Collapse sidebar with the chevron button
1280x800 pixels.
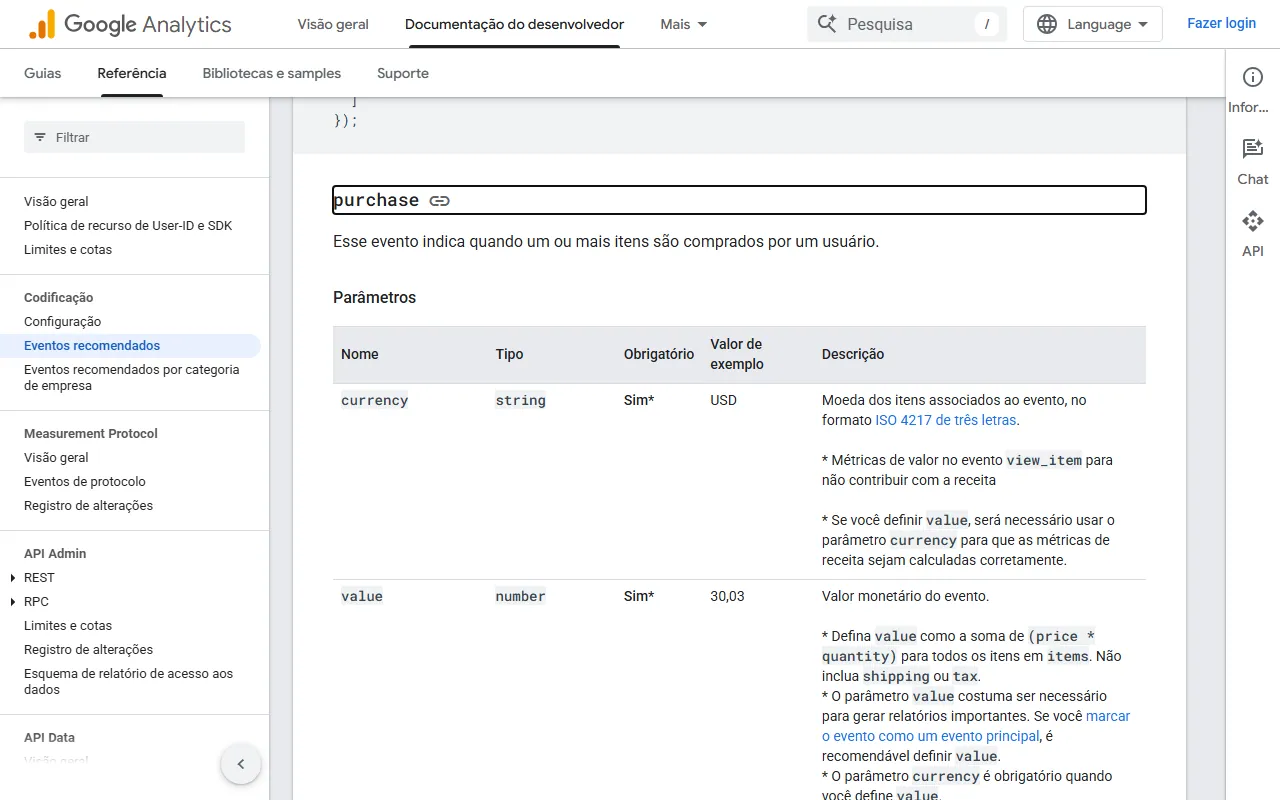[241, 764]
